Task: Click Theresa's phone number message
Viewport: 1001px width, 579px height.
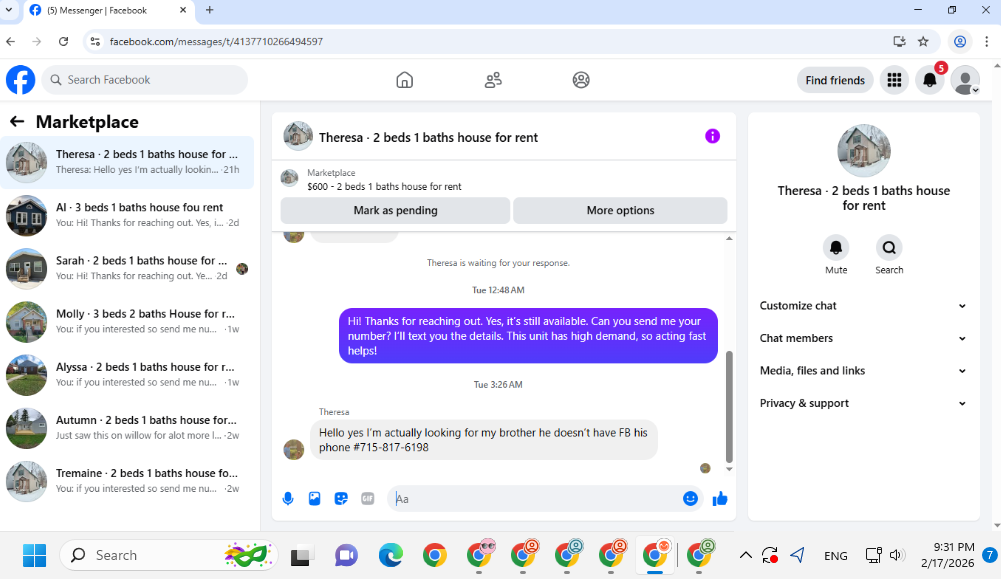Action: (483, 440)
